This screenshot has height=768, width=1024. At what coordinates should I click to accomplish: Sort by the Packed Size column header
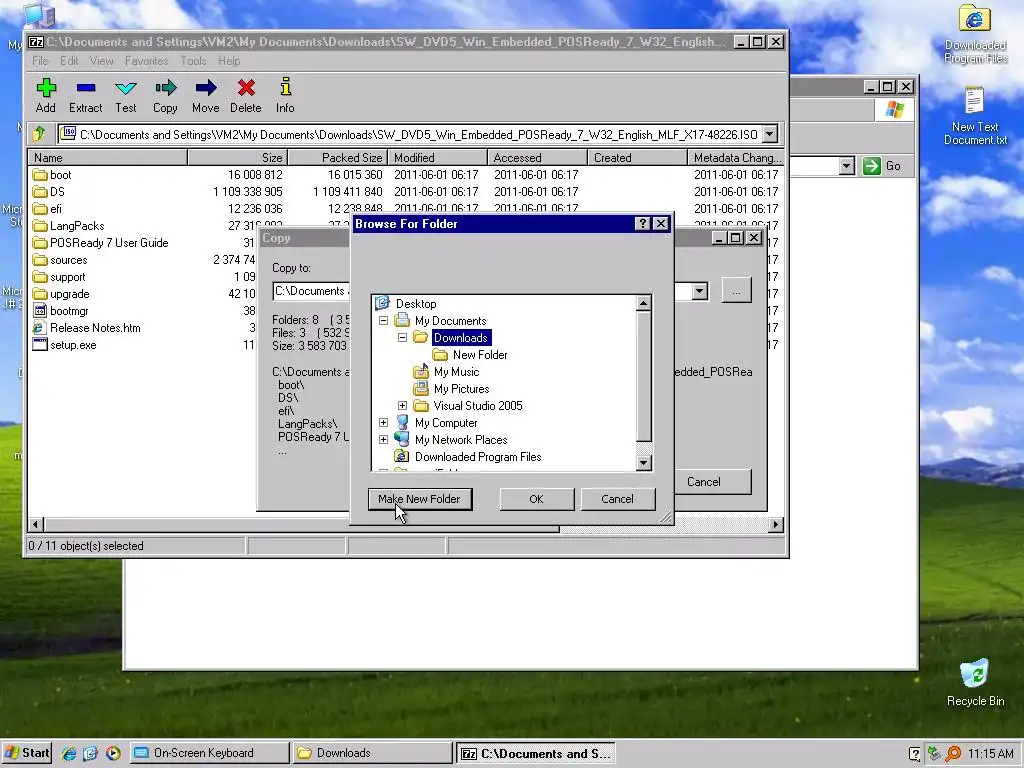[338, 158]
